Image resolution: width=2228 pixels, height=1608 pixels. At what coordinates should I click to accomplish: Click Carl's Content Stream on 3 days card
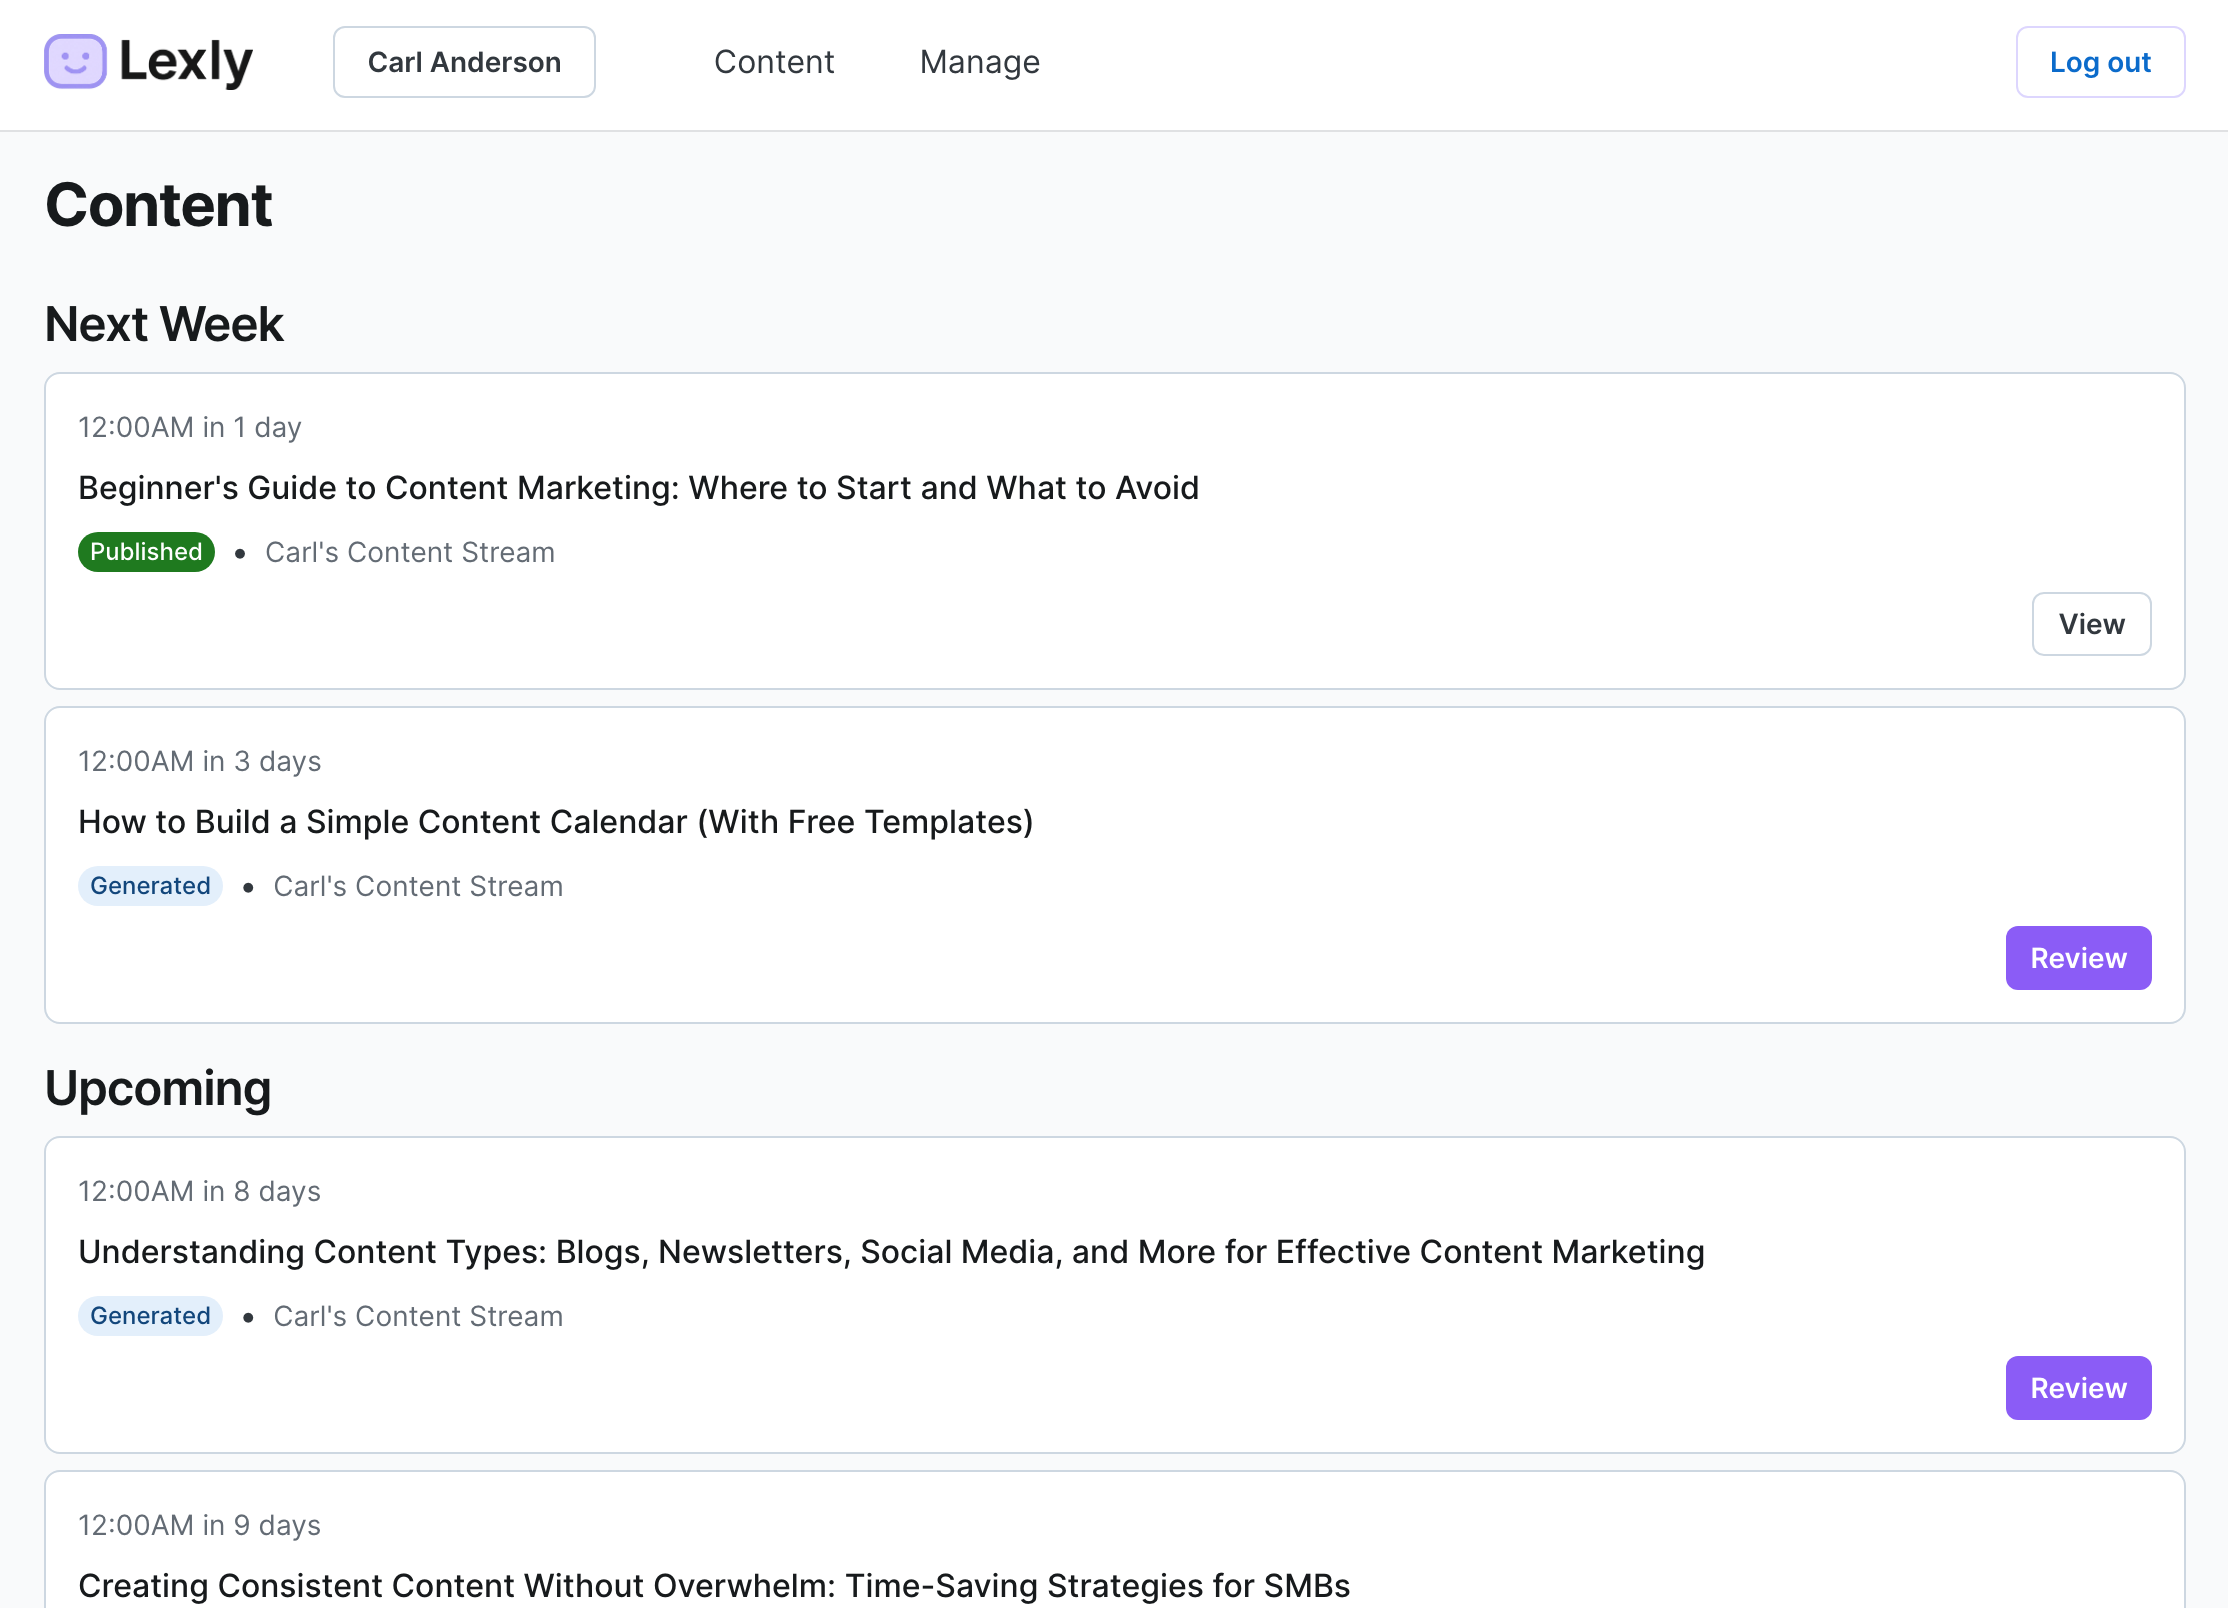click(418, 886)
